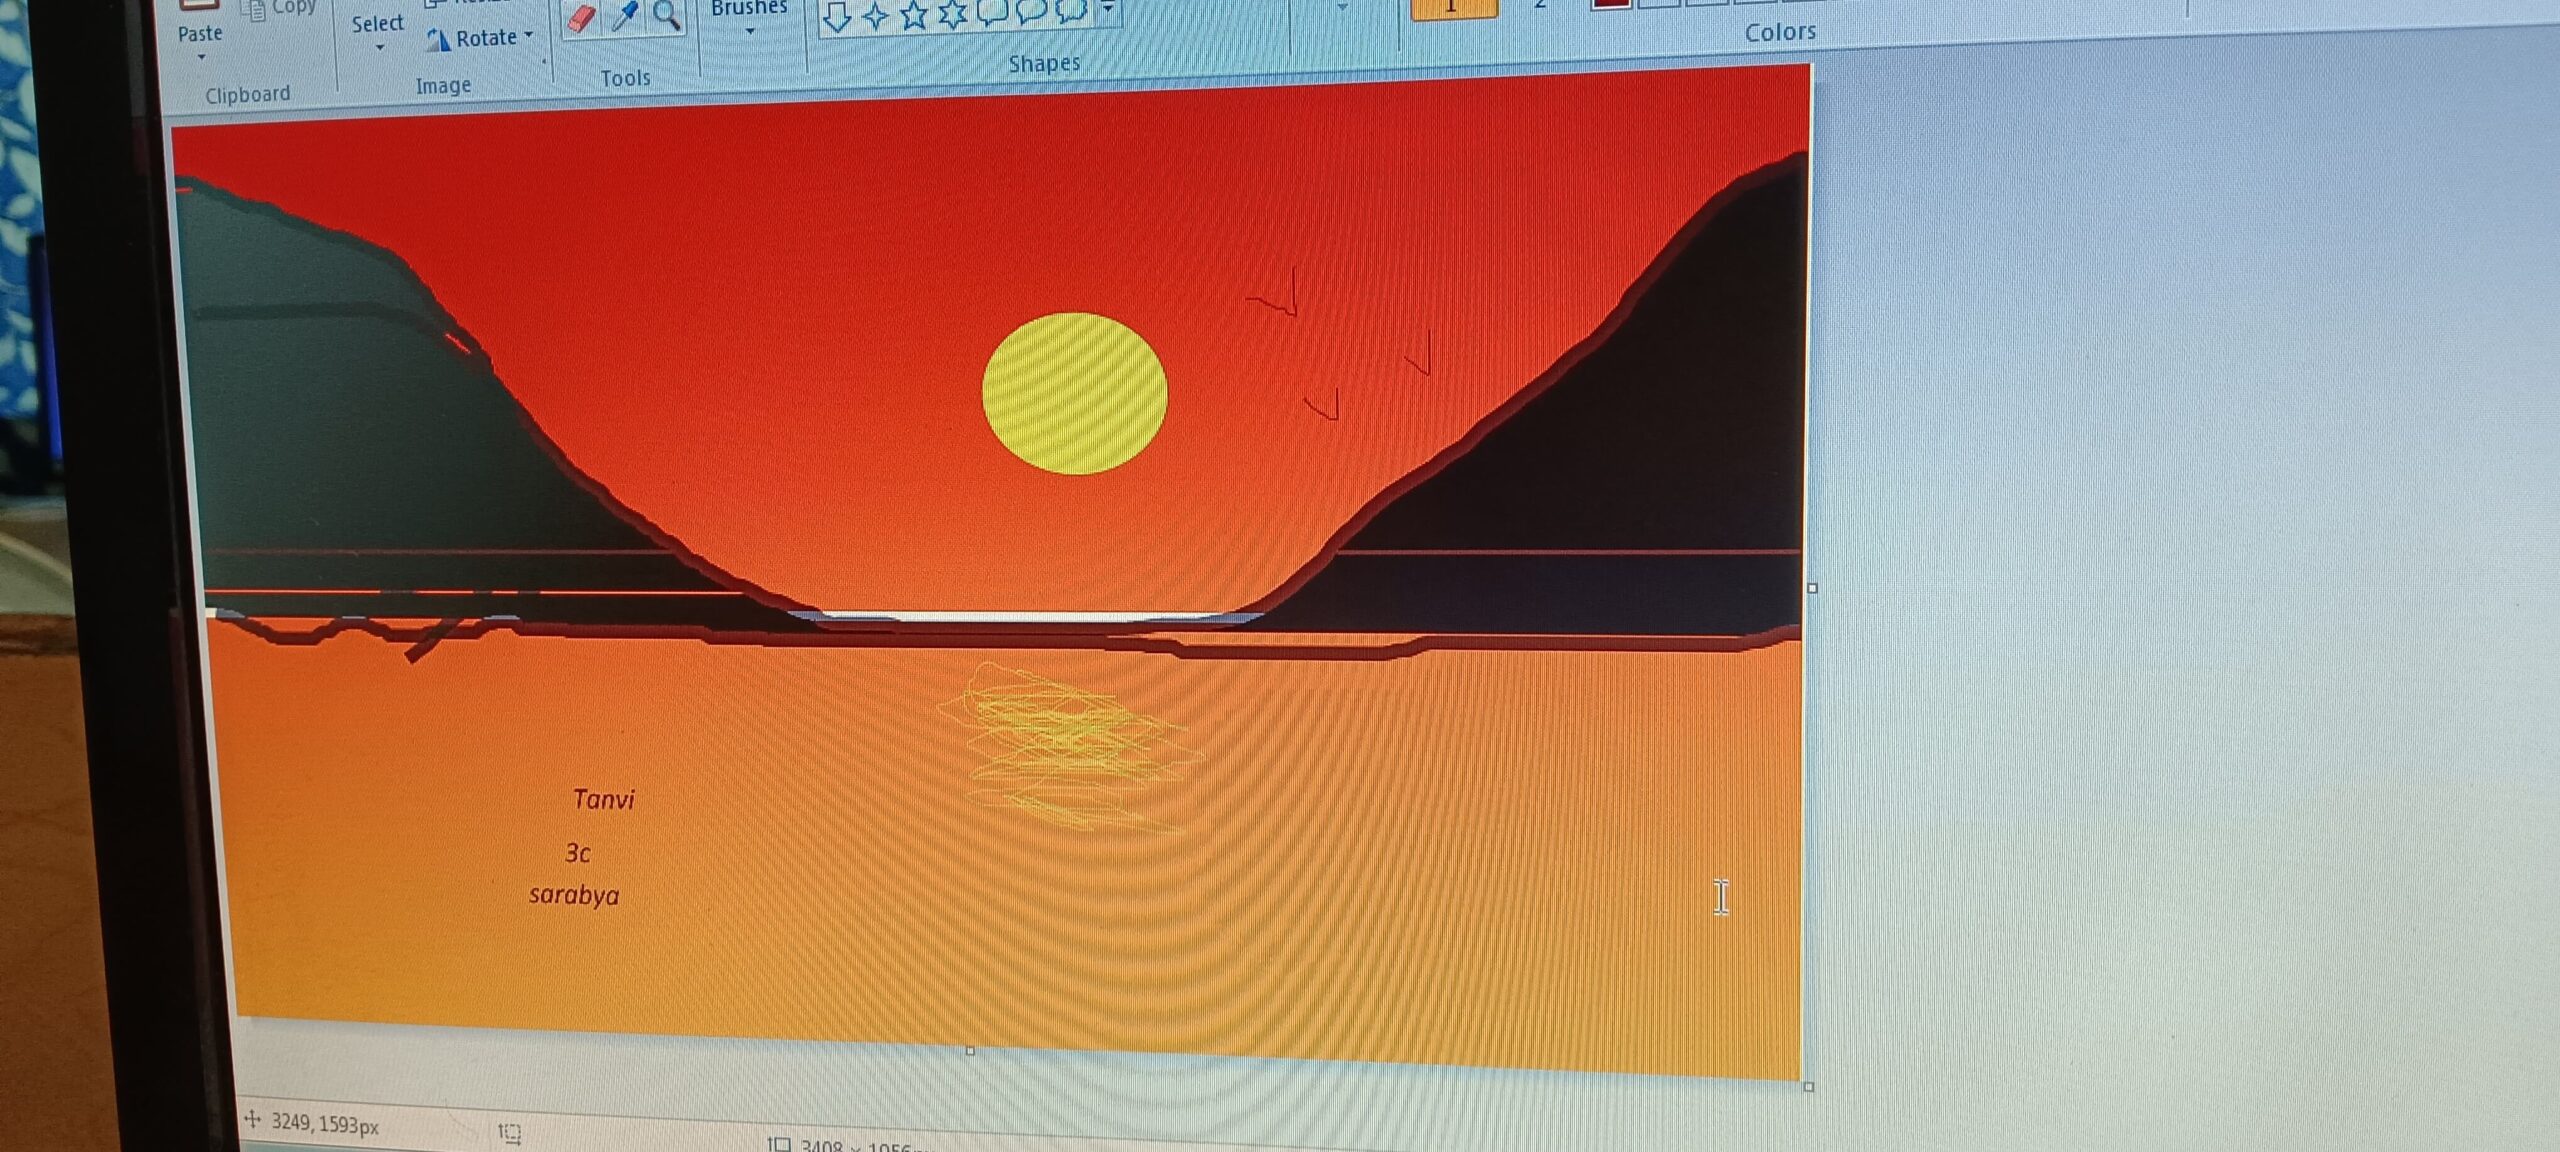Pick the six-point star shape

(953, 13)
